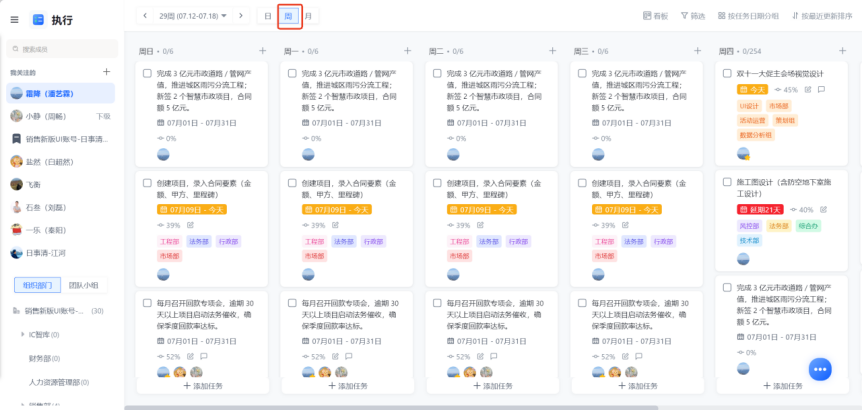The width and height of the screenshot is (862, 411).
Task: Click 添加任务 at the bottom of the 周四 column
Action: click(x=783, y=386)
